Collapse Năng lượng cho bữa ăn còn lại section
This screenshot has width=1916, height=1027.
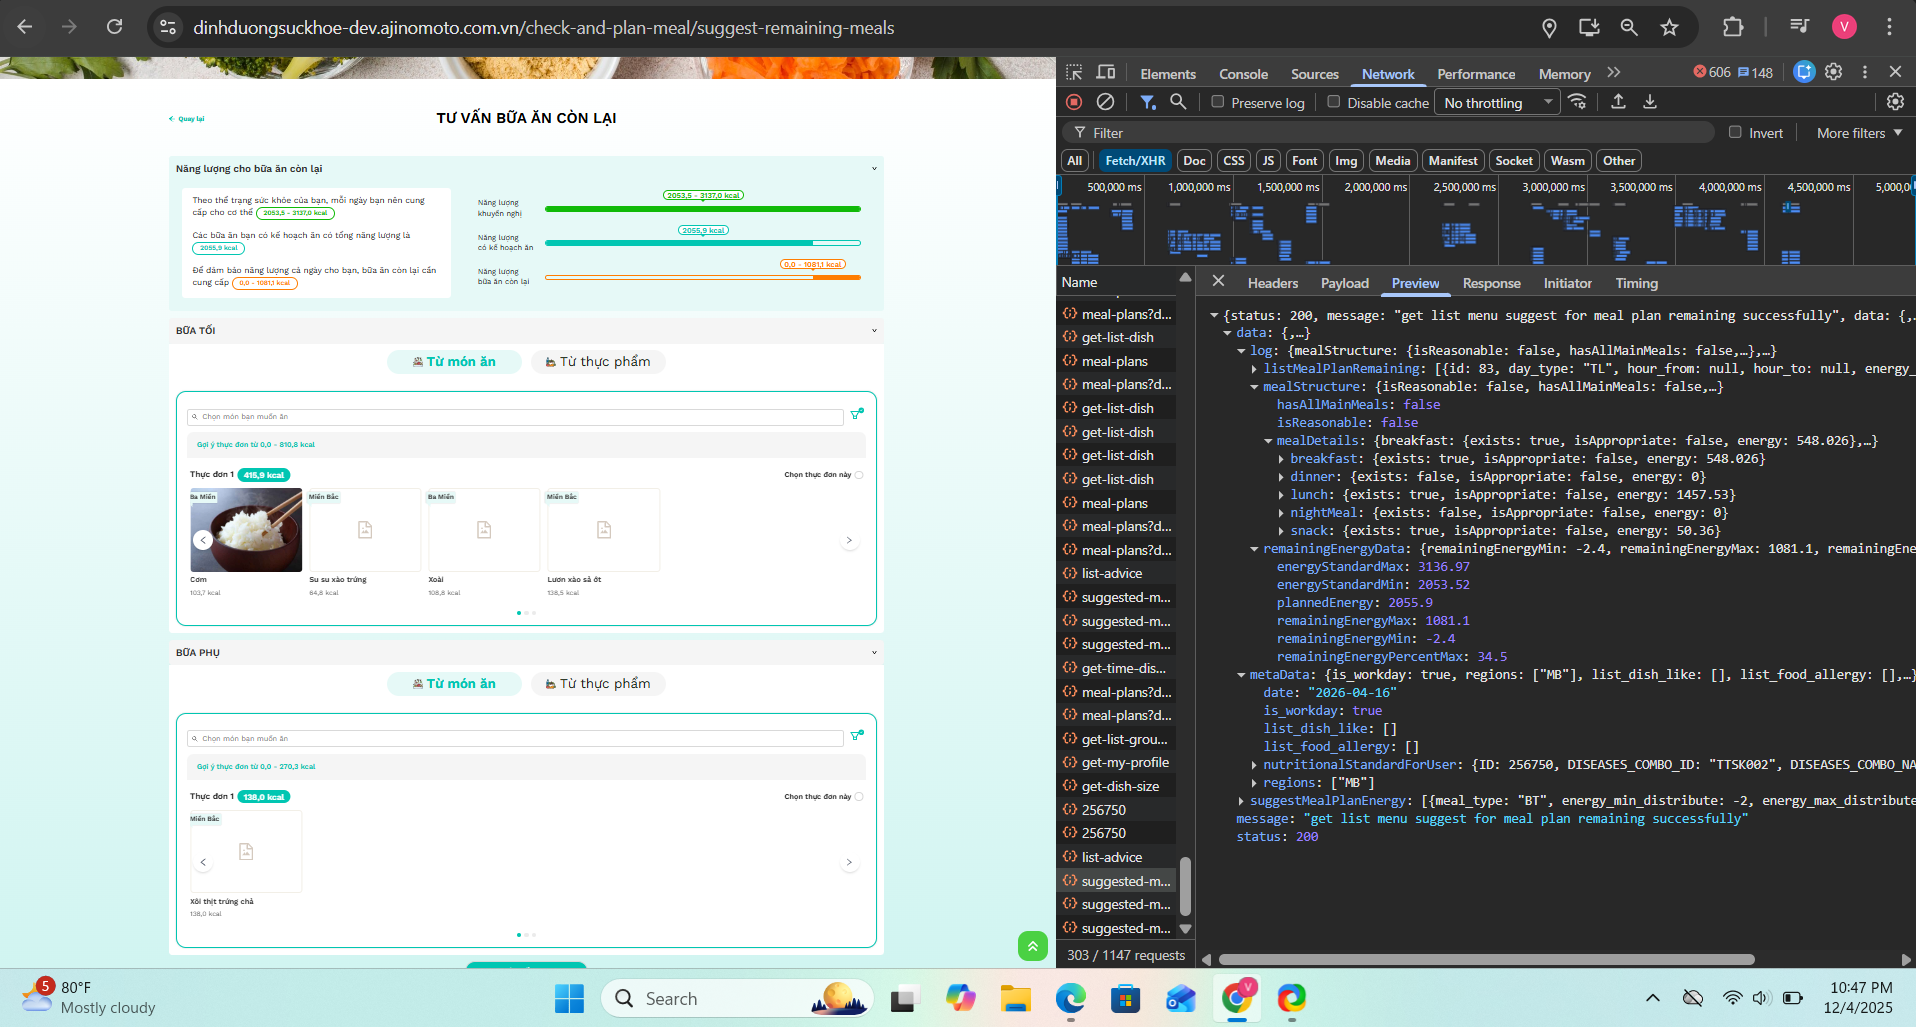tap(874, 169)
